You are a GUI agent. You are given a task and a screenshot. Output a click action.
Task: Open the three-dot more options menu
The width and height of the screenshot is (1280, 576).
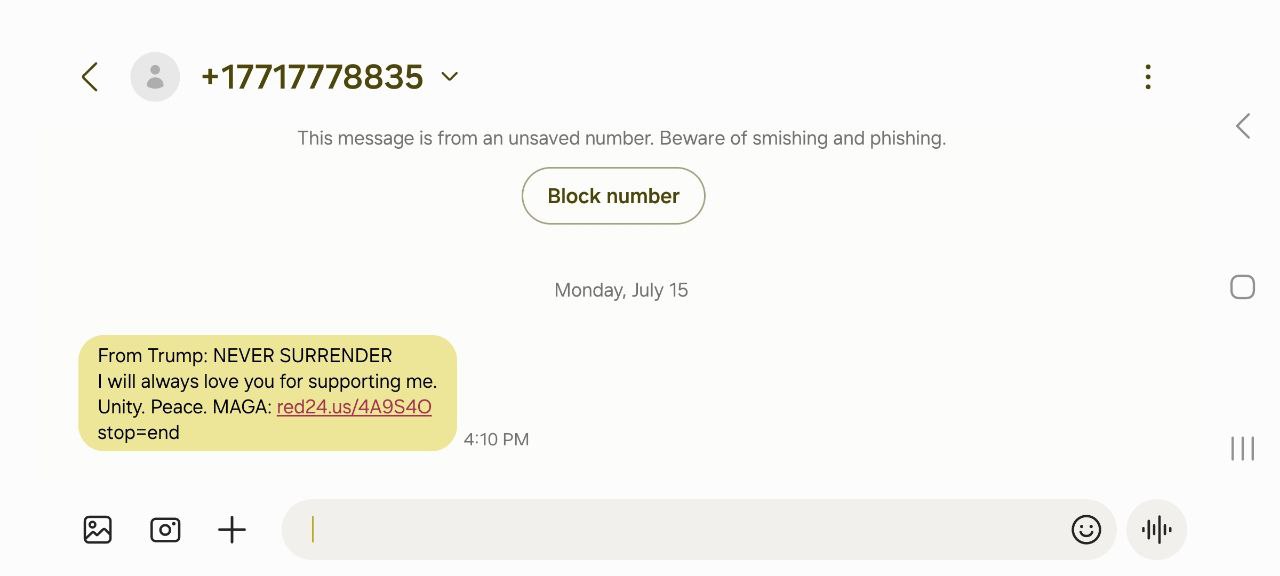(x=1148, y=77)
